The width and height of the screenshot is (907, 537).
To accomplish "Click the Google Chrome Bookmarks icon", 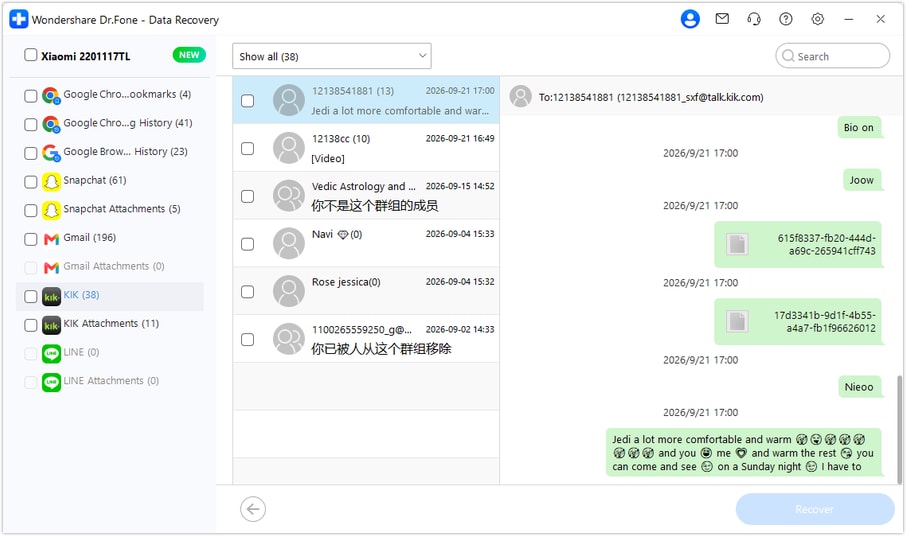I will pos(51,95).
